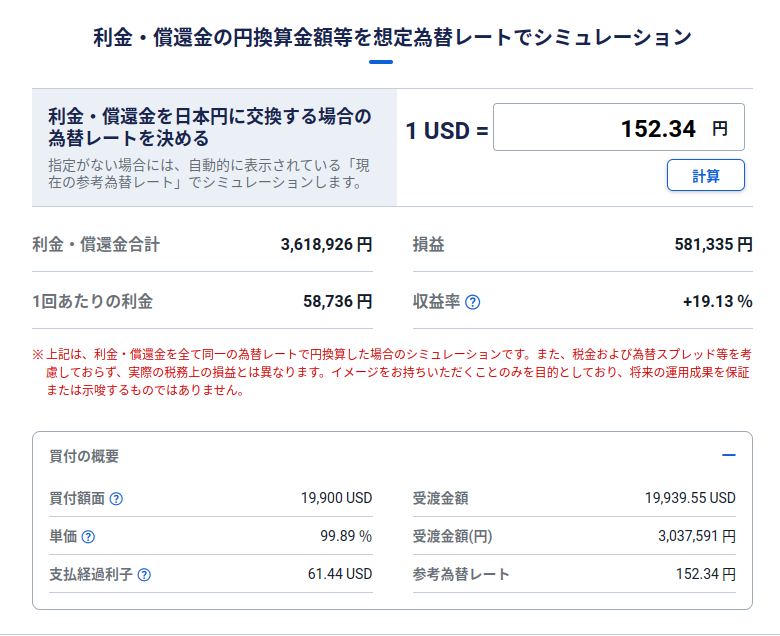Click the 1回あたりの利金 value 58,736円
The width and height of the screenshot is (780, 636).
coord(337,301)
